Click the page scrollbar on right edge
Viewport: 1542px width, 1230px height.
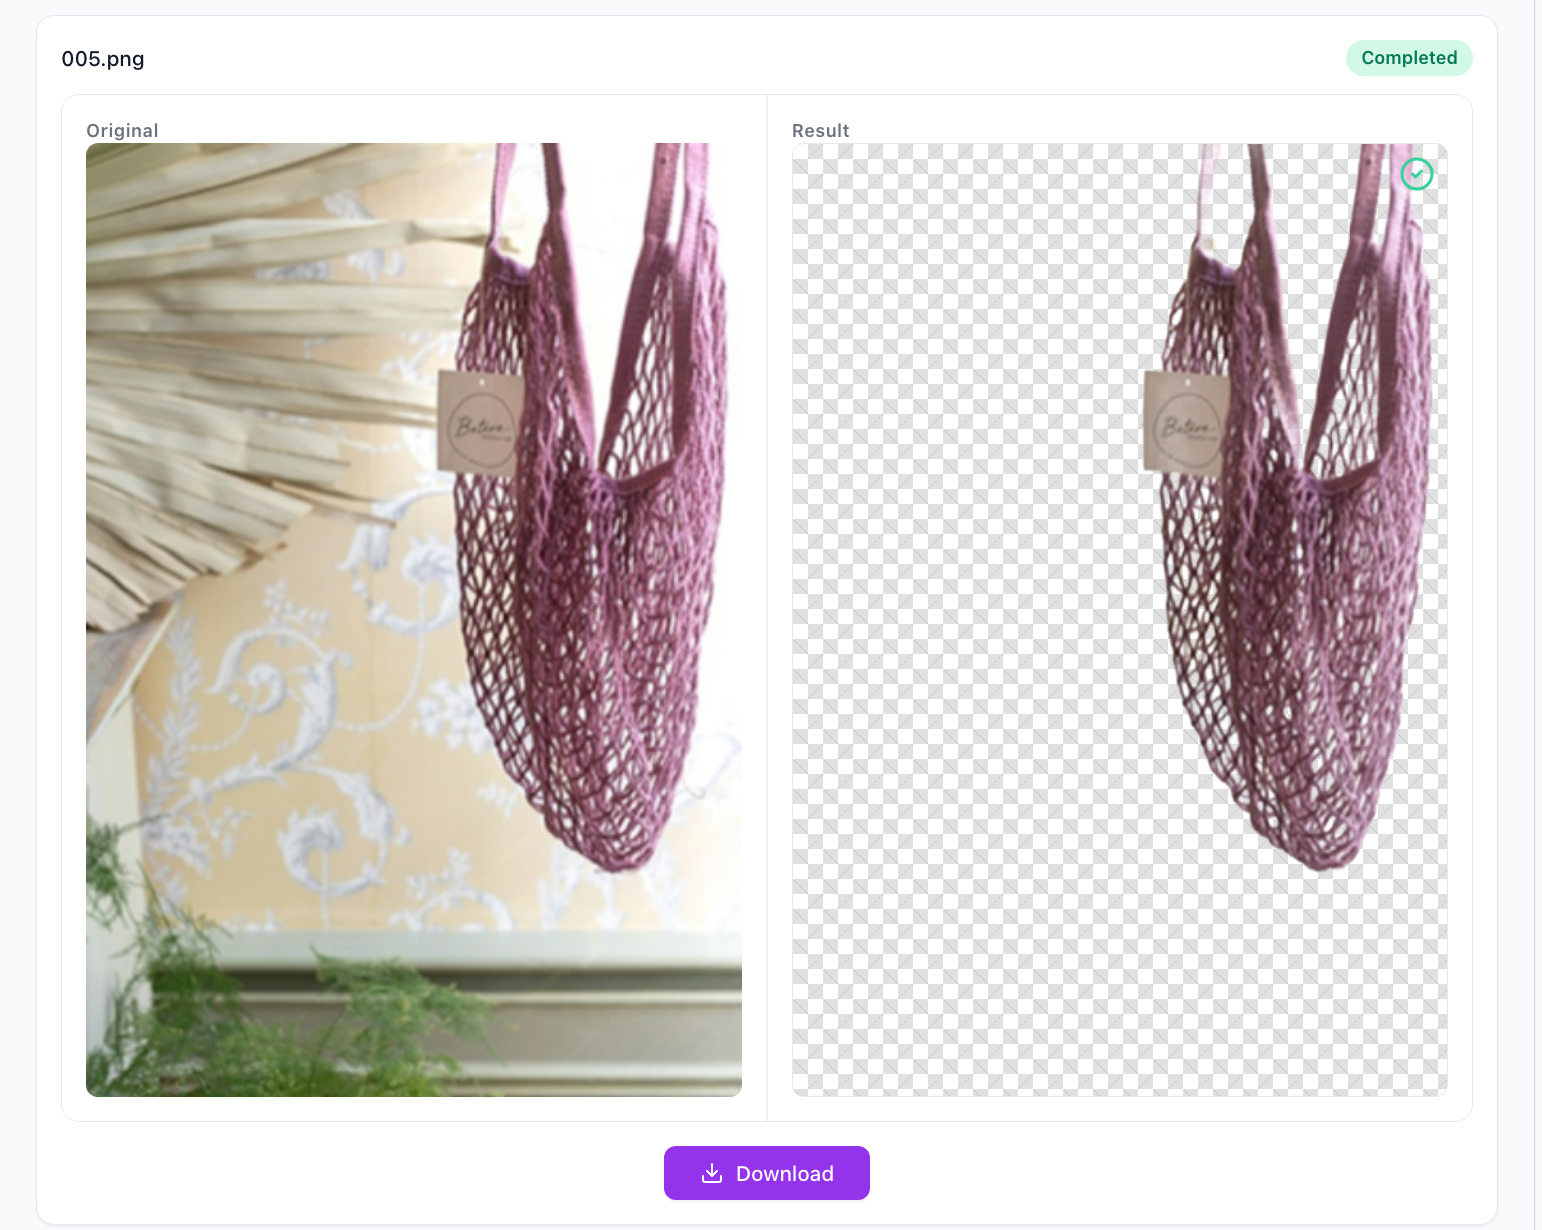point(1537,600)
